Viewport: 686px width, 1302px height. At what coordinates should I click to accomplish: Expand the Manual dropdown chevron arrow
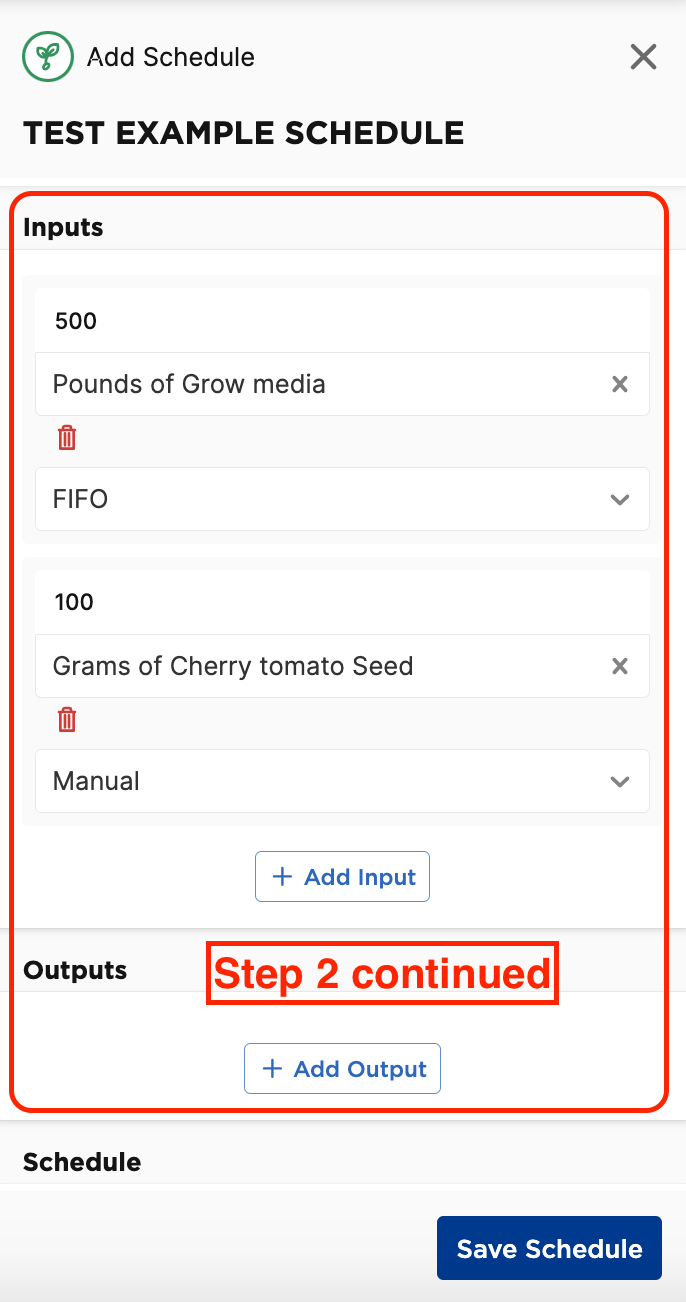pos(620,781)
